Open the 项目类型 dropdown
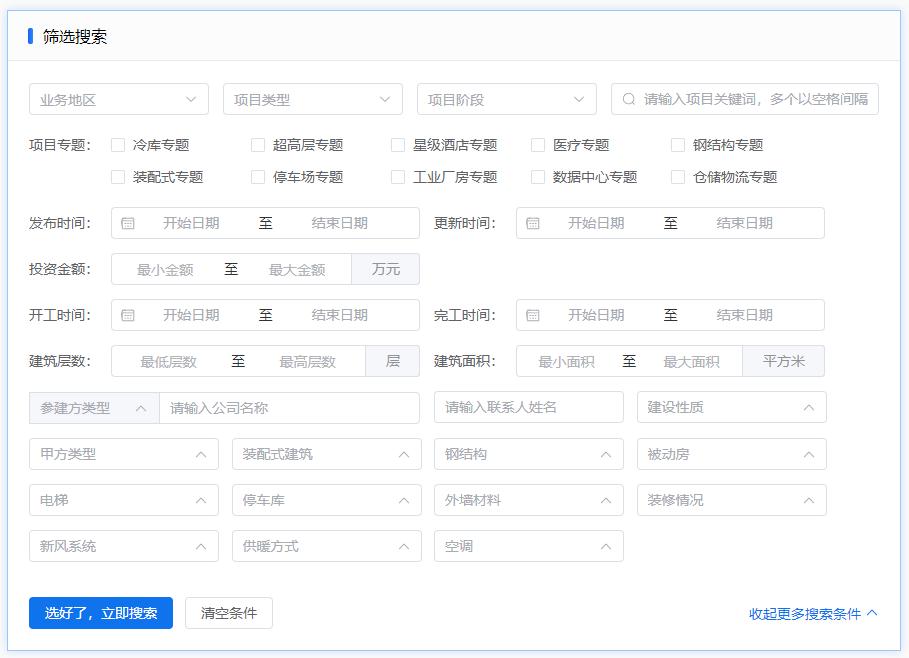This screenshot has height=658, width=909. (312, 98)
